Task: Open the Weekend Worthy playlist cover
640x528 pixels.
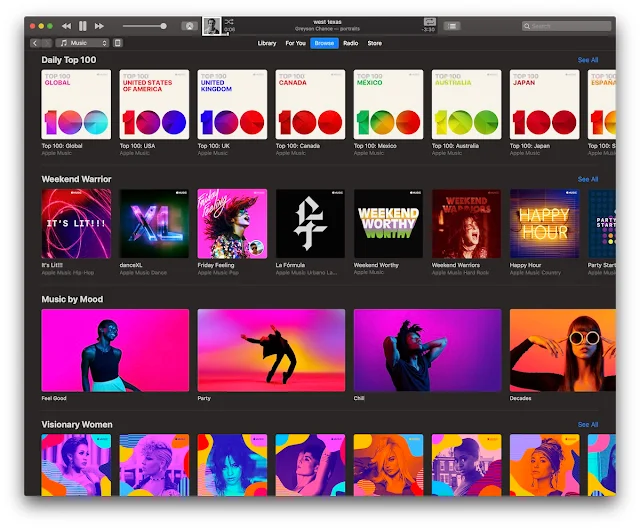Action: (x=389, y=224)
